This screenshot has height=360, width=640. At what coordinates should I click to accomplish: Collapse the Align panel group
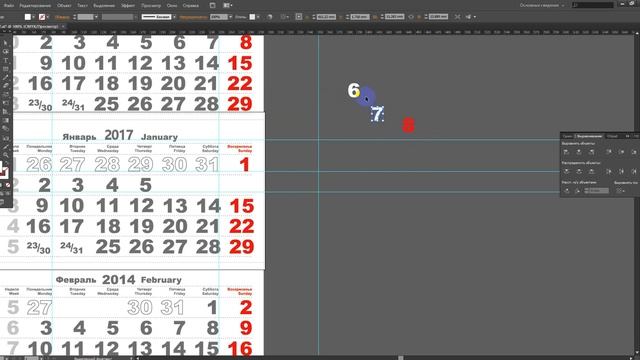627,136
